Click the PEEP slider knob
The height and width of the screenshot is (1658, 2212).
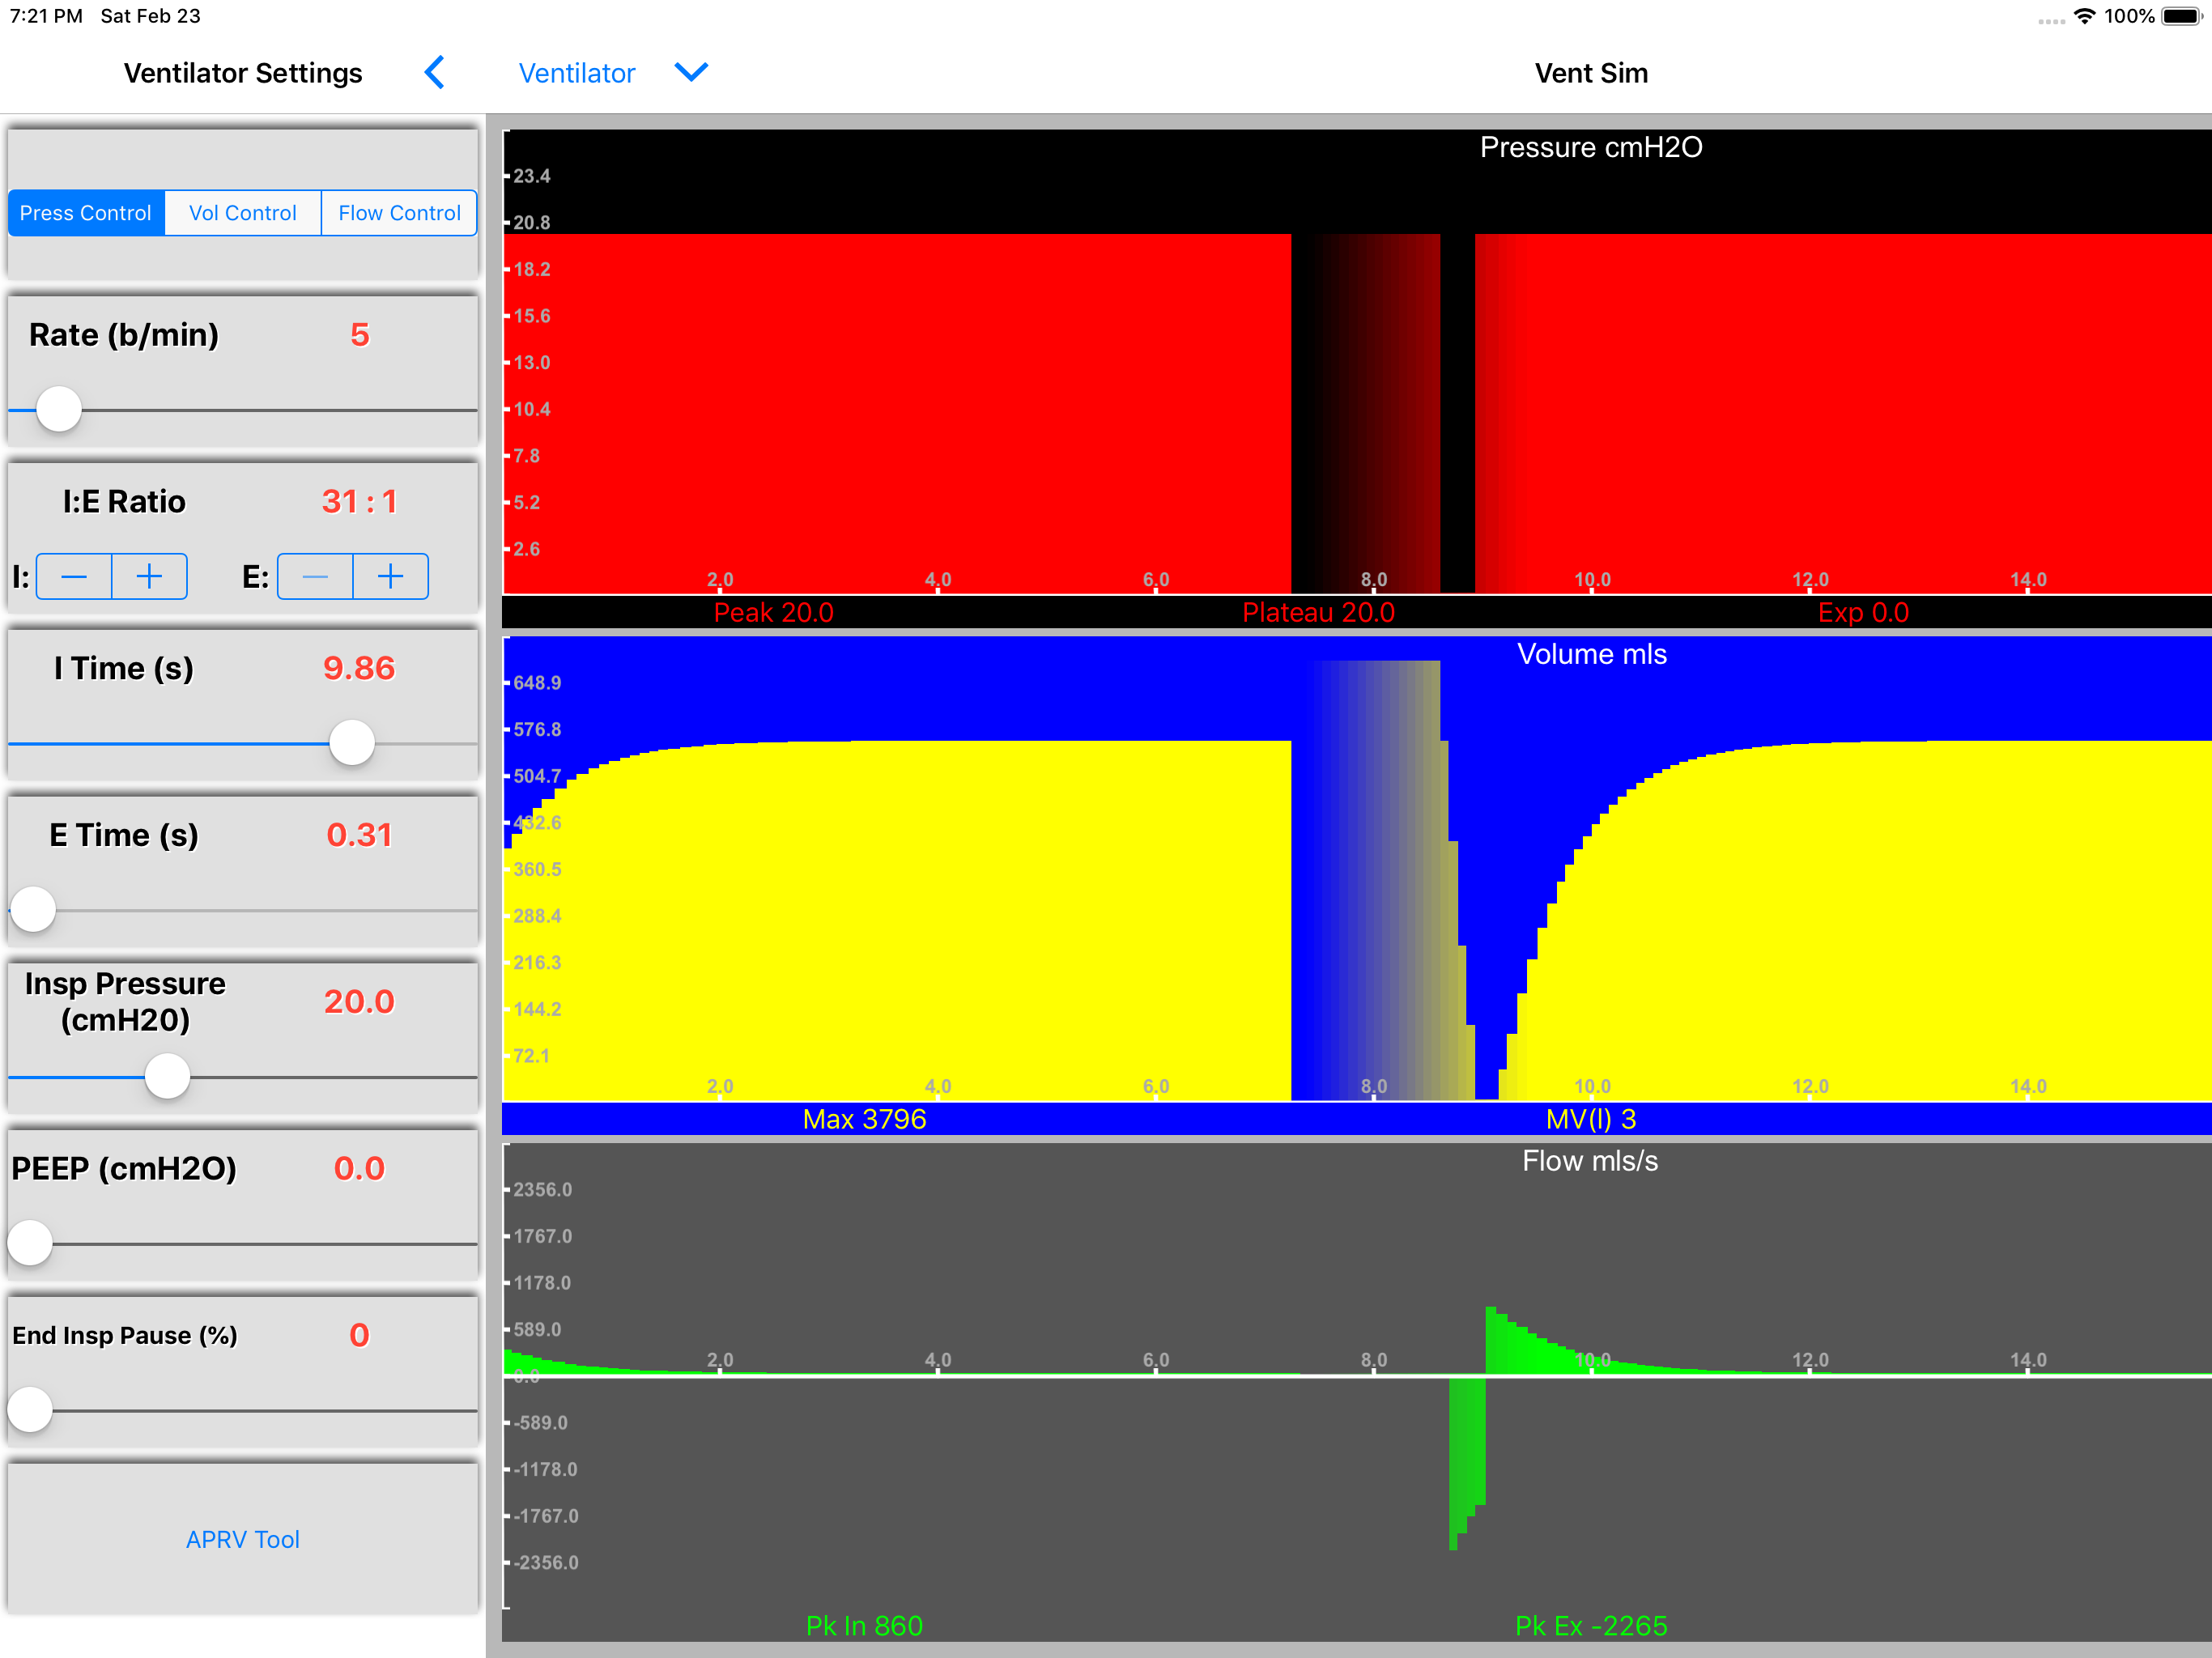tap(30, 1243)
